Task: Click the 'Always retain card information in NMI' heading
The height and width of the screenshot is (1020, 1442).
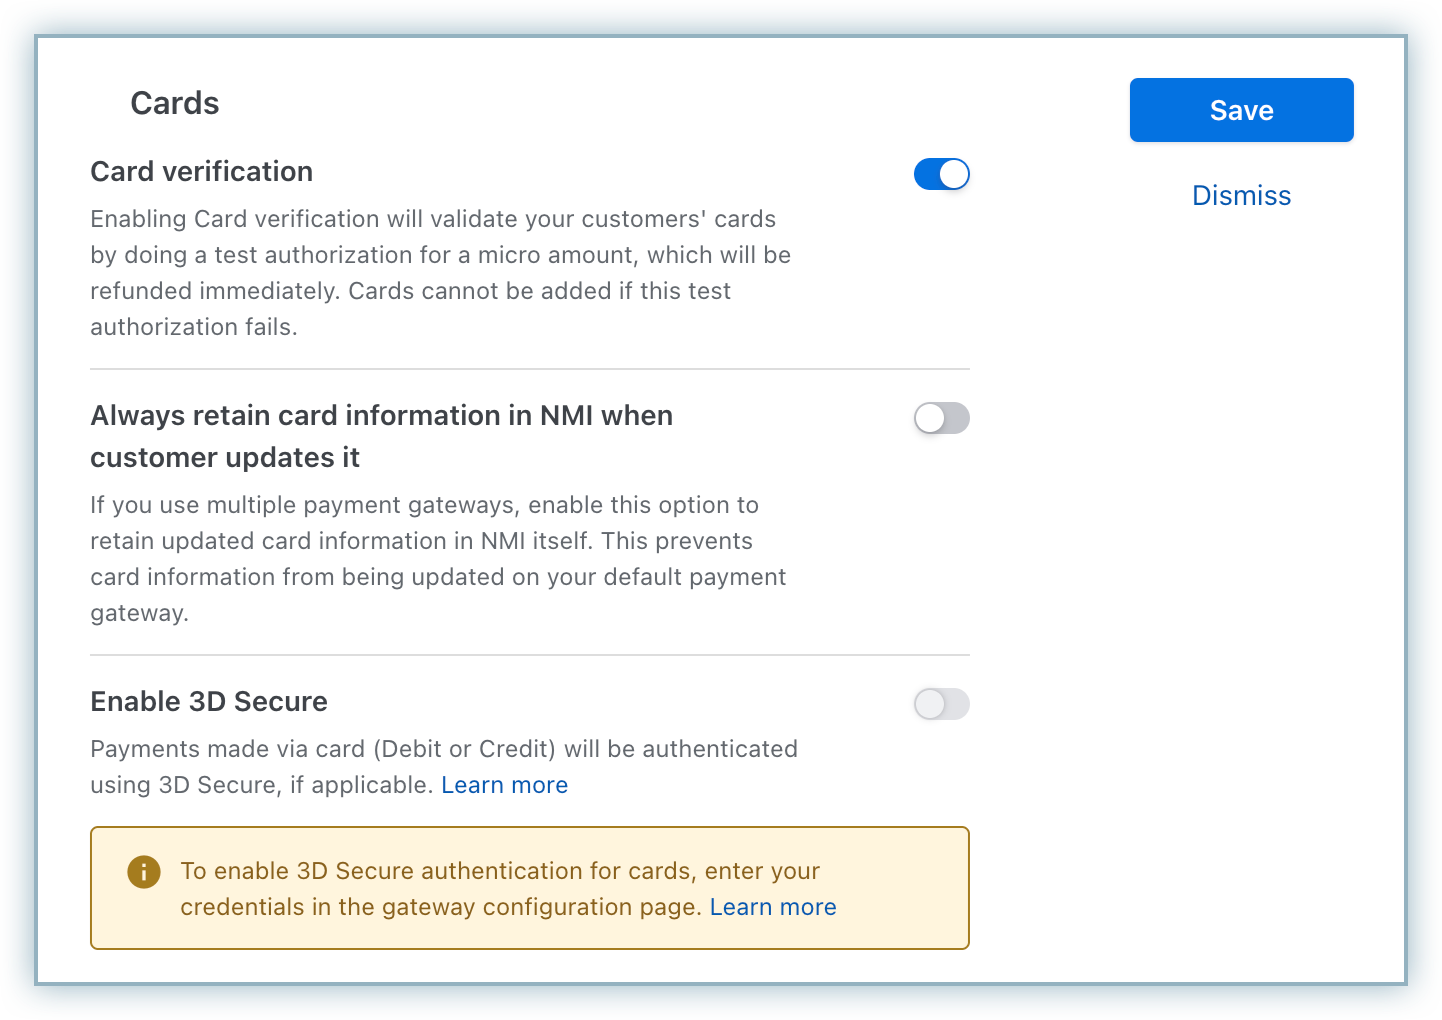Action: 381,416
